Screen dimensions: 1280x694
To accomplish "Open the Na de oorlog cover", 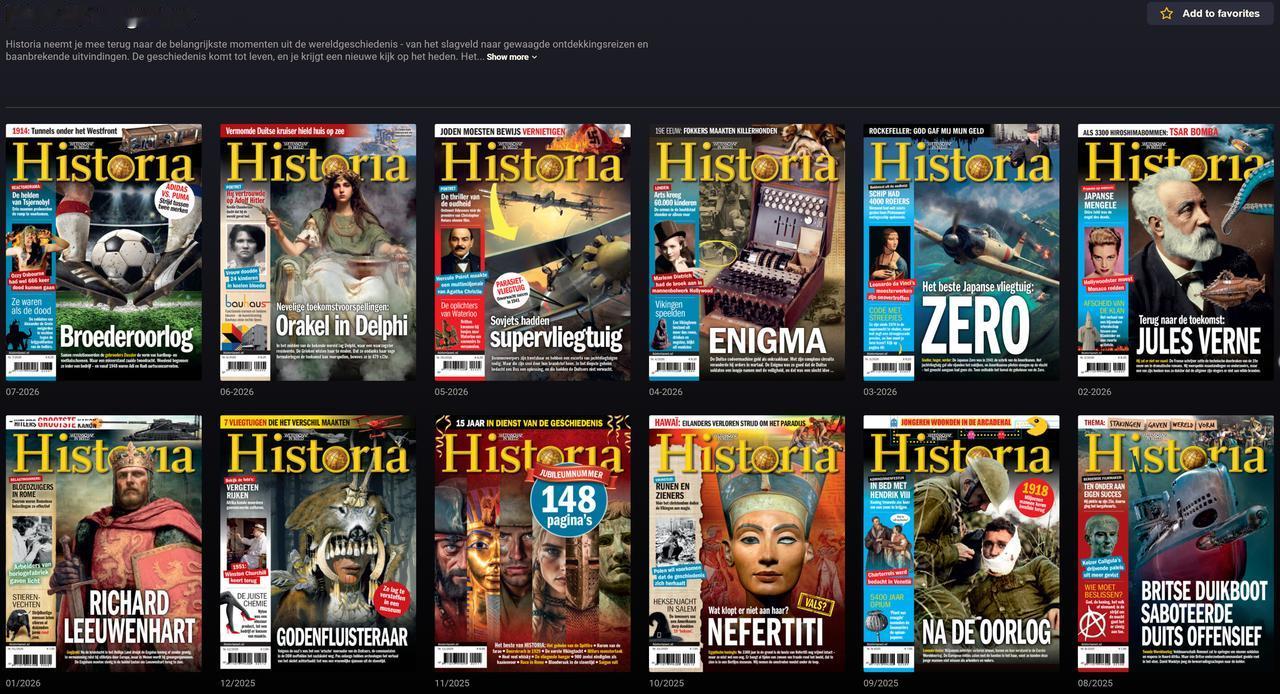I will [x=961, y=544].
